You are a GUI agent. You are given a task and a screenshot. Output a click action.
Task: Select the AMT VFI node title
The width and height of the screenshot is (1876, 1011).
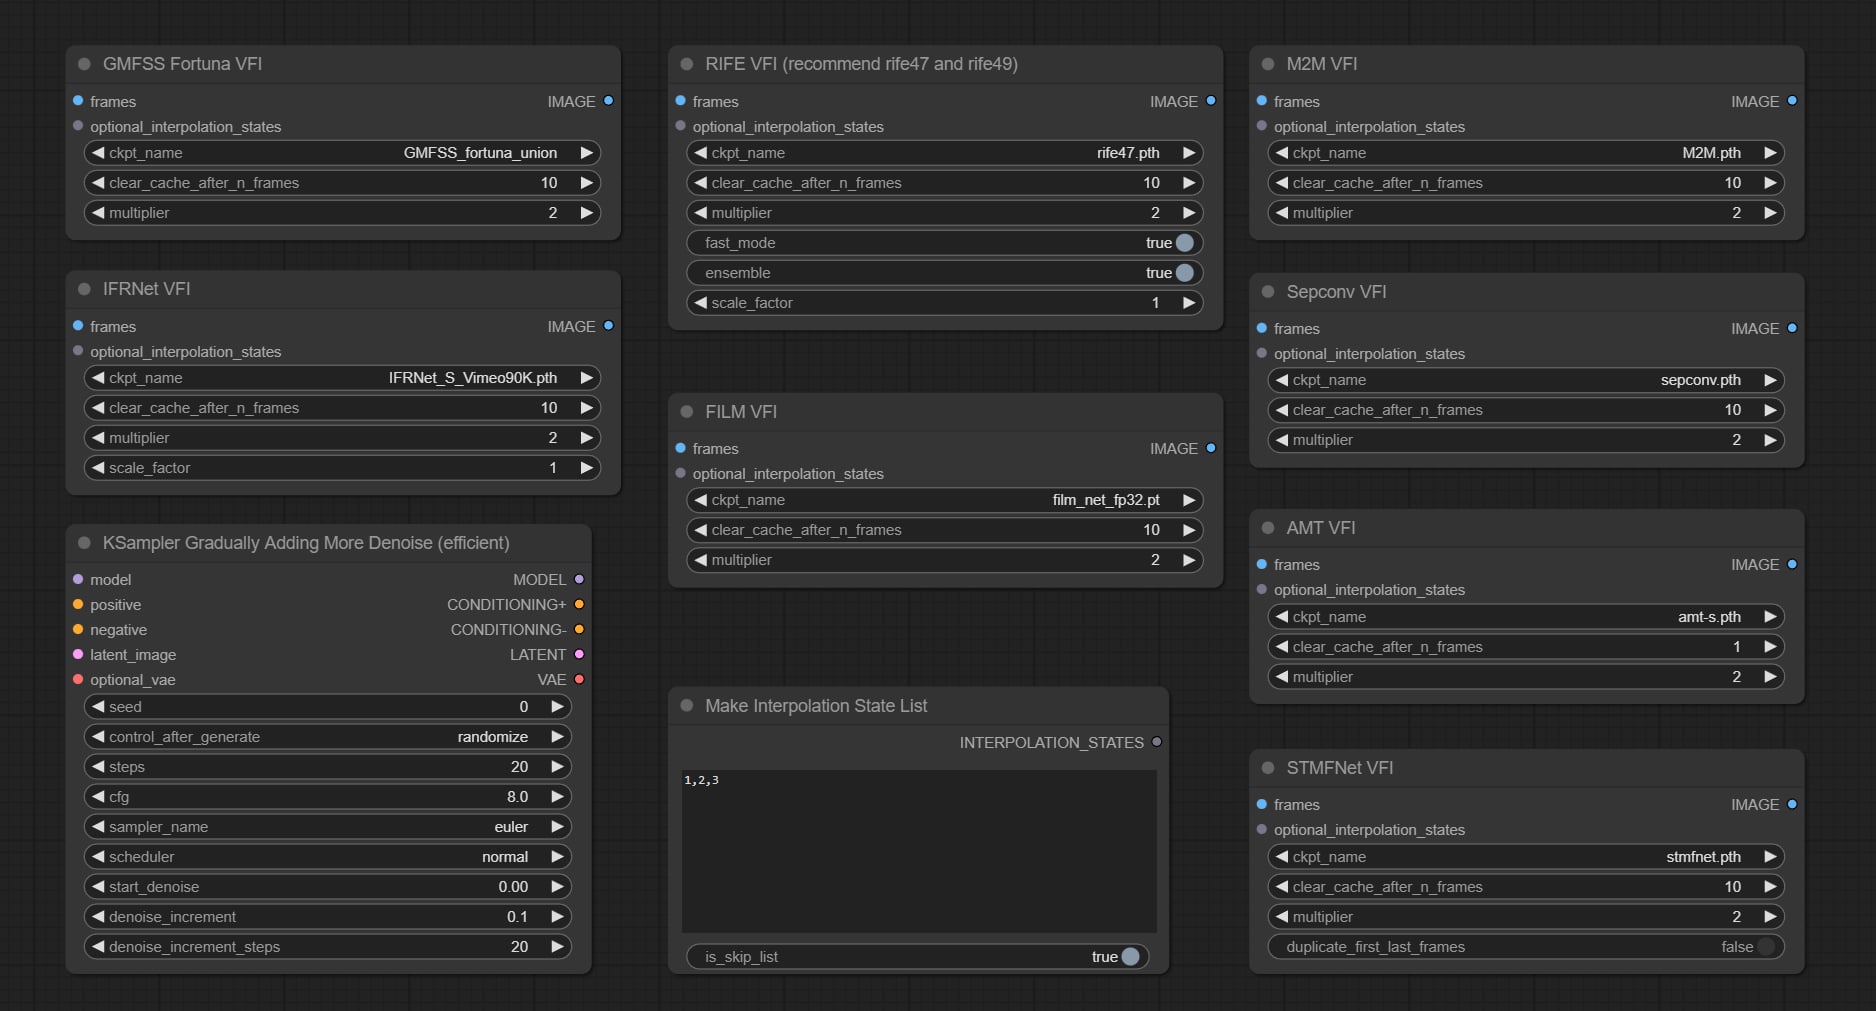click(x=1321, y=528)
